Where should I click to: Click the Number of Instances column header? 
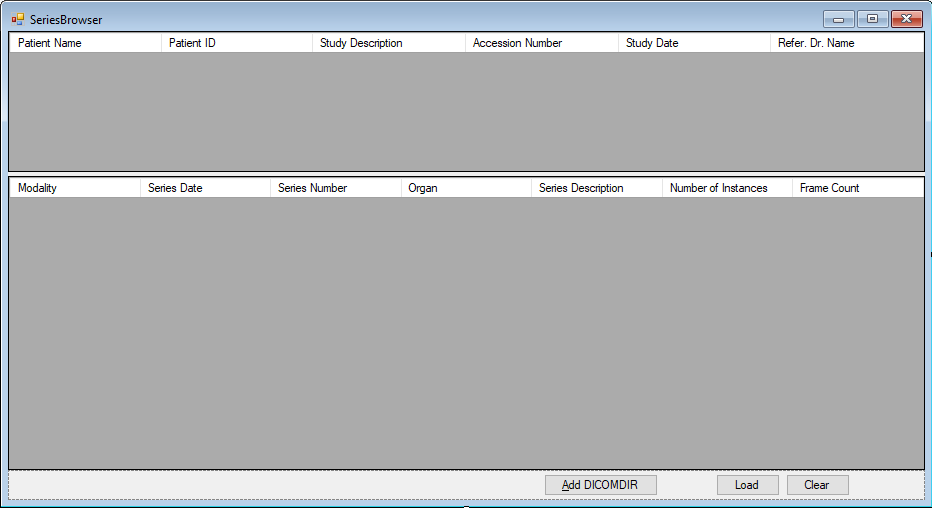(728, 188)
